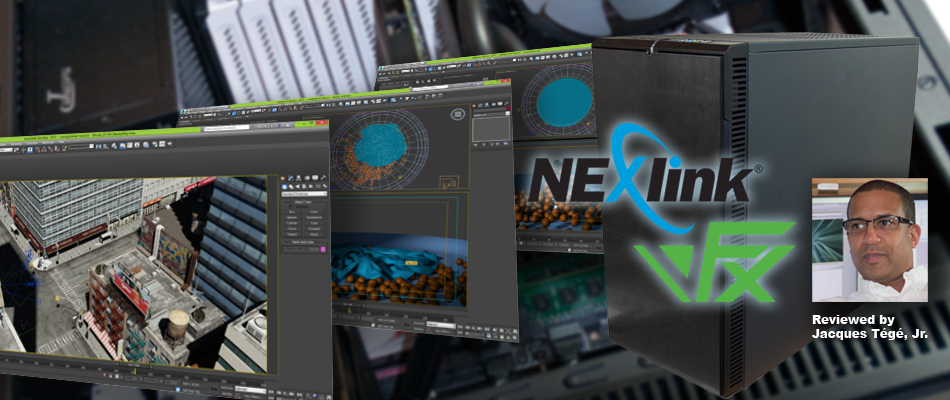Select Cameras category icon under Create tab
Viewport: 950px width, 400px height.
pos(304,187)
